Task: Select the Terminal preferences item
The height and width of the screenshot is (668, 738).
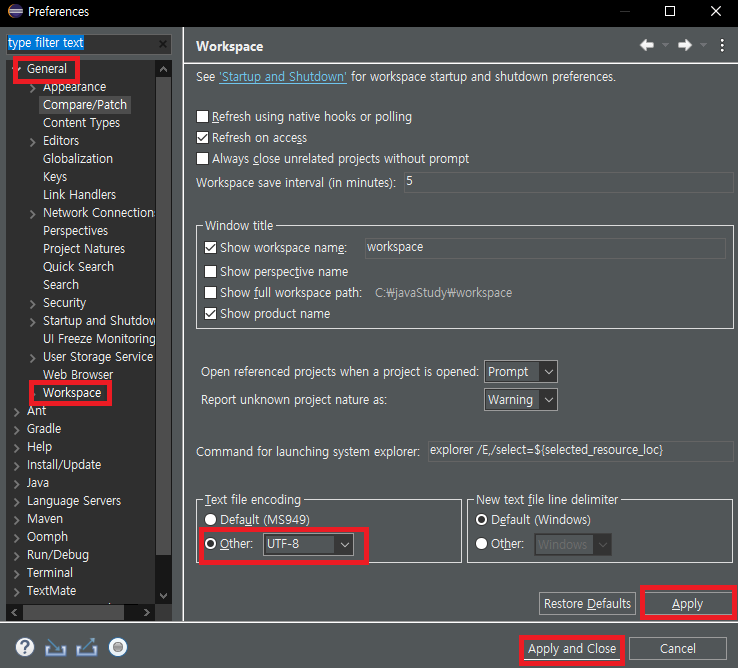Action: (x=50, y=572)
